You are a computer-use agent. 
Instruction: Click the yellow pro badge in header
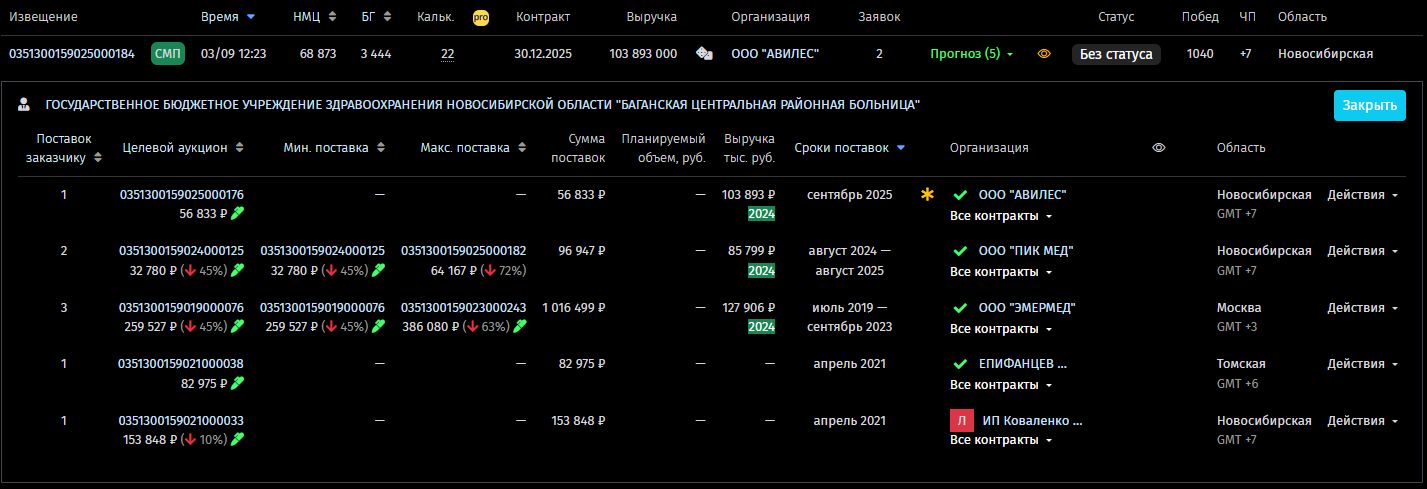coord(480,17)
